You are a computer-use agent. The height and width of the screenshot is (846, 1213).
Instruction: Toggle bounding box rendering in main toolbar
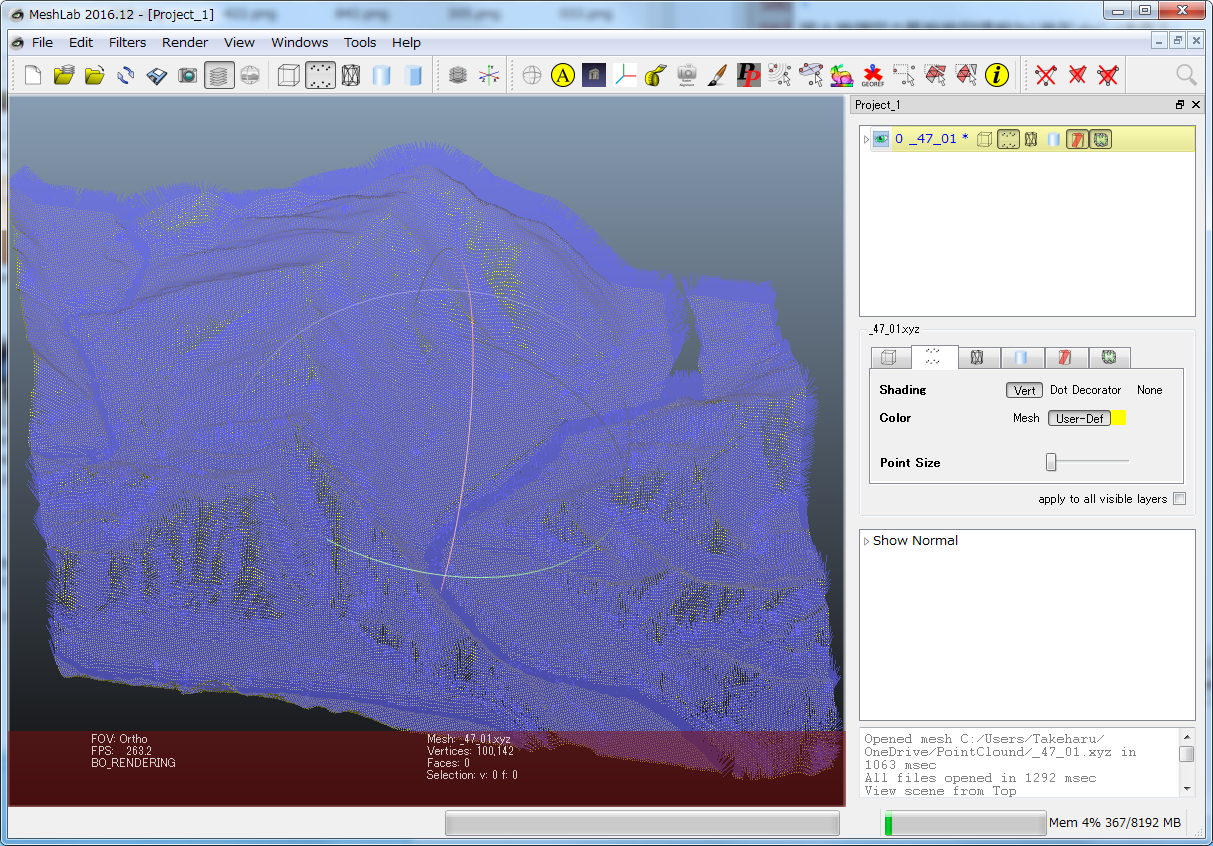[x=288, y=75]
